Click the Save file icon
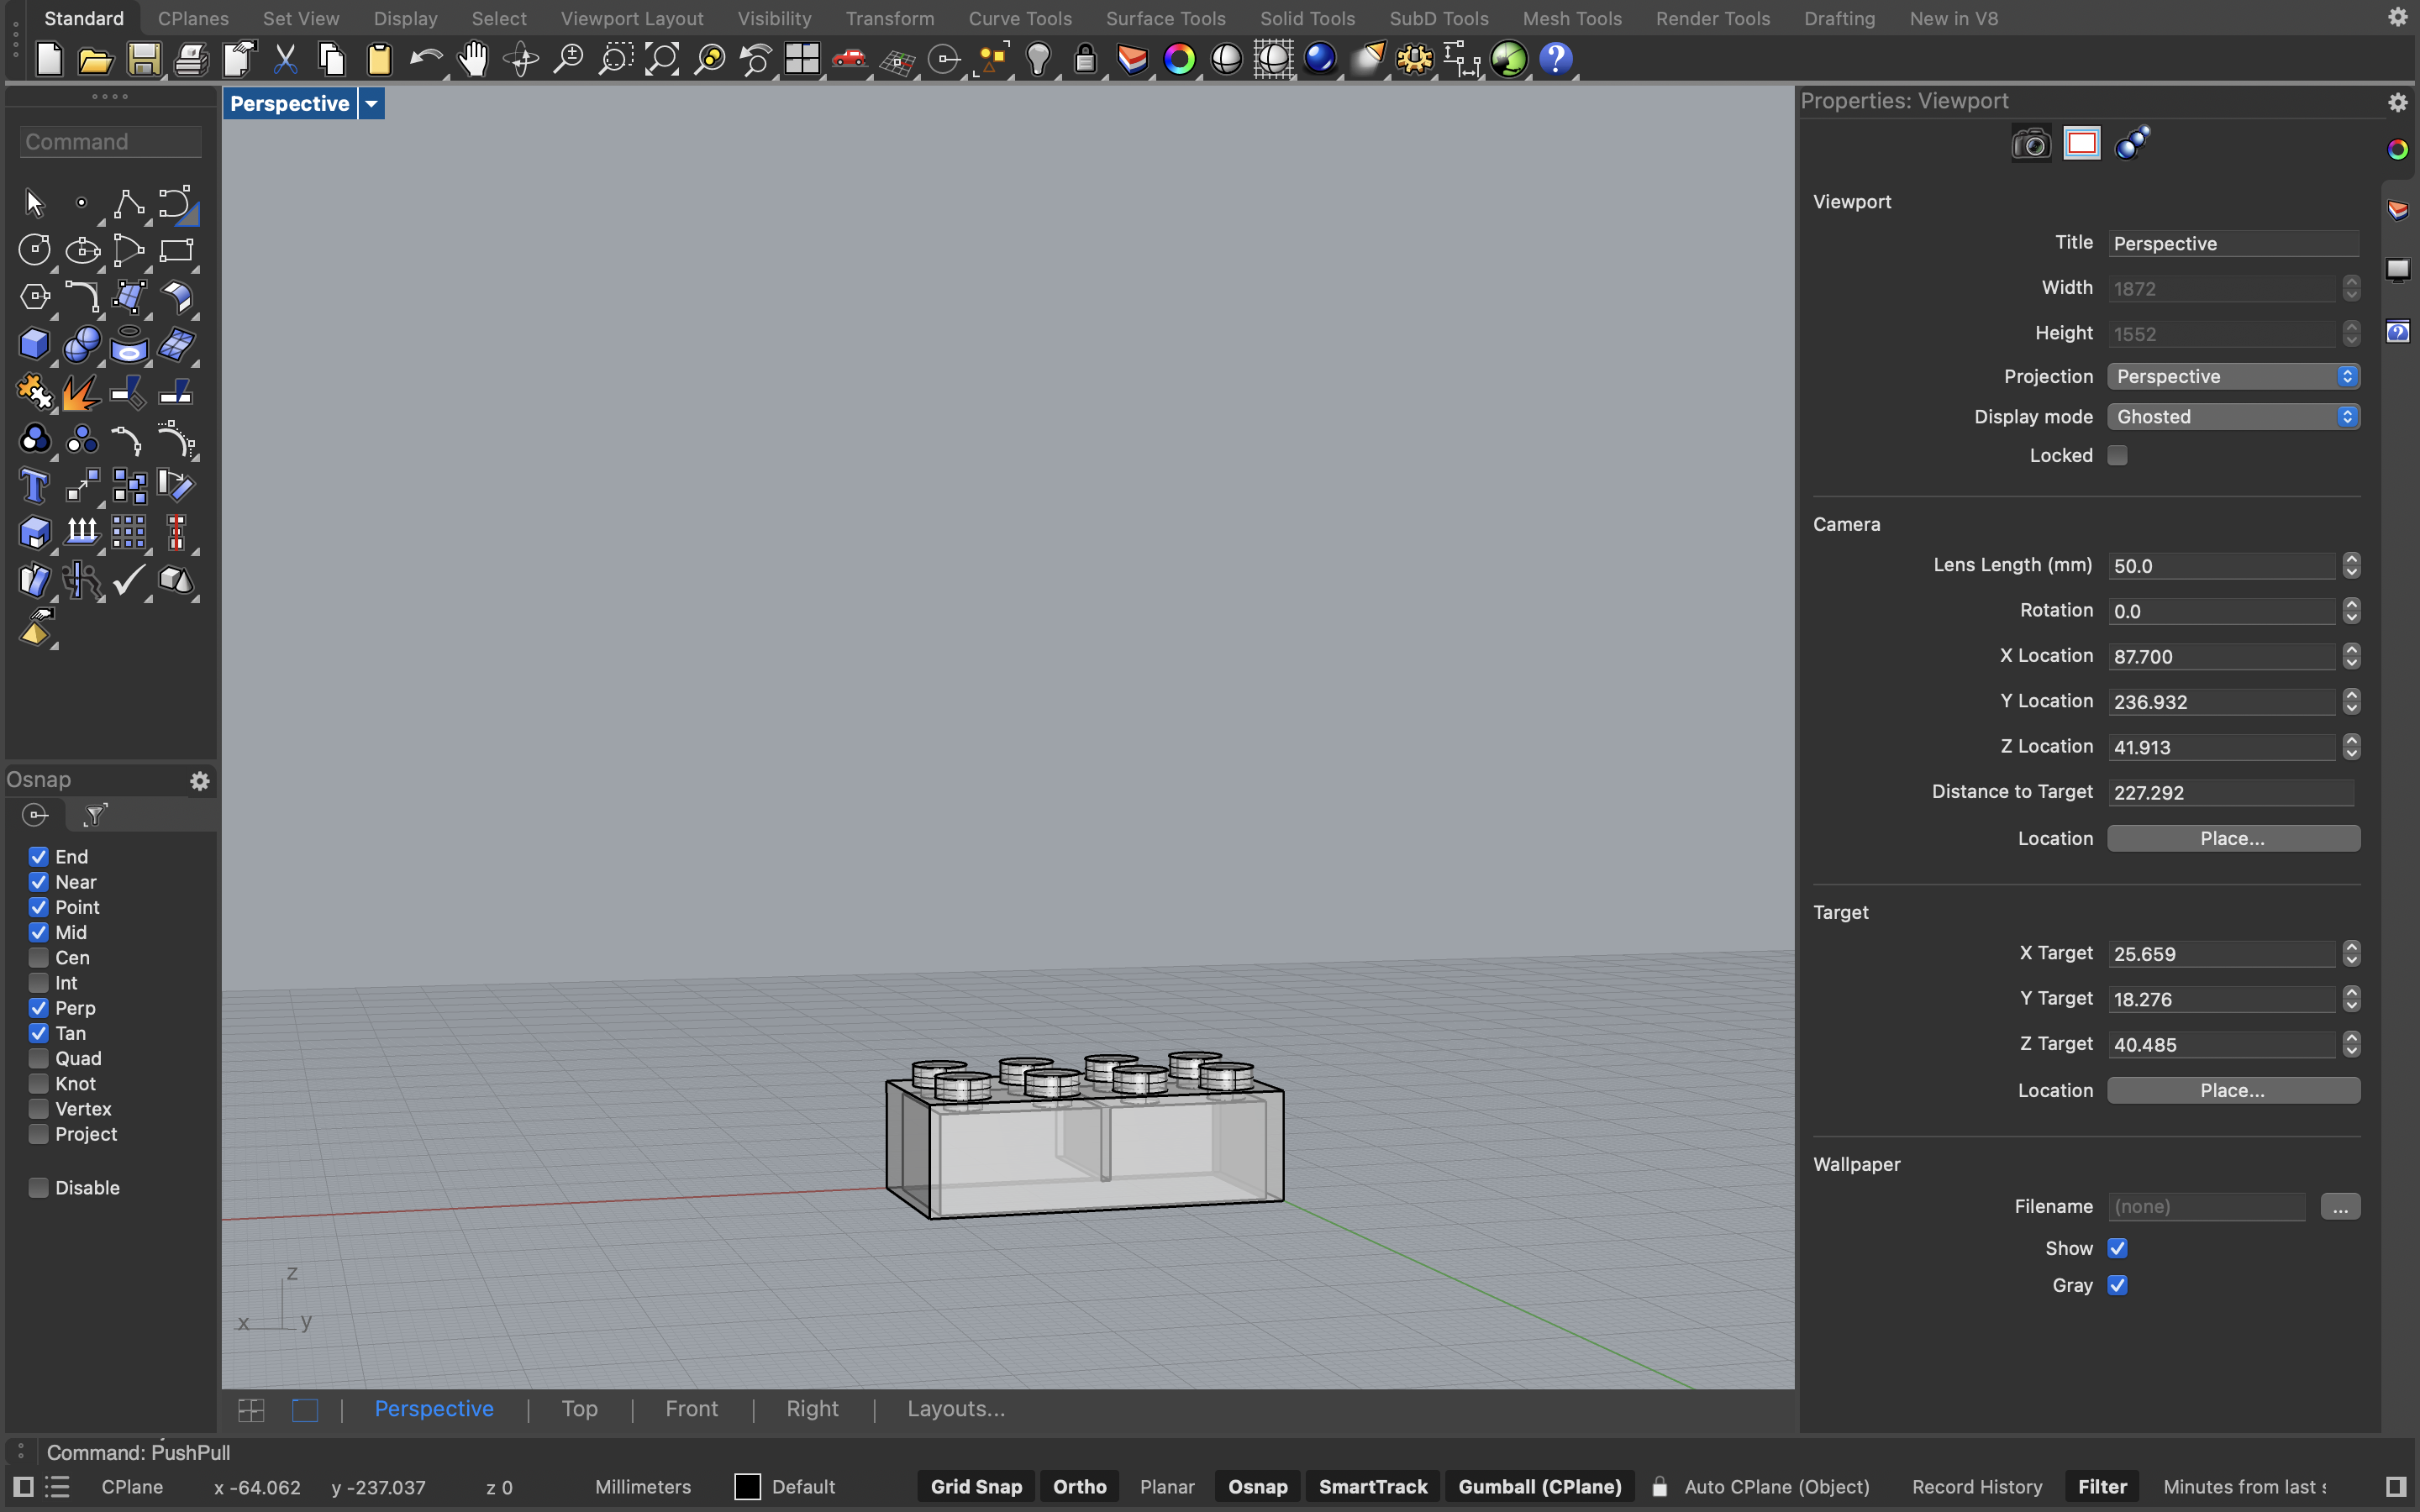2420x1512 pixels. click(143, 60)
